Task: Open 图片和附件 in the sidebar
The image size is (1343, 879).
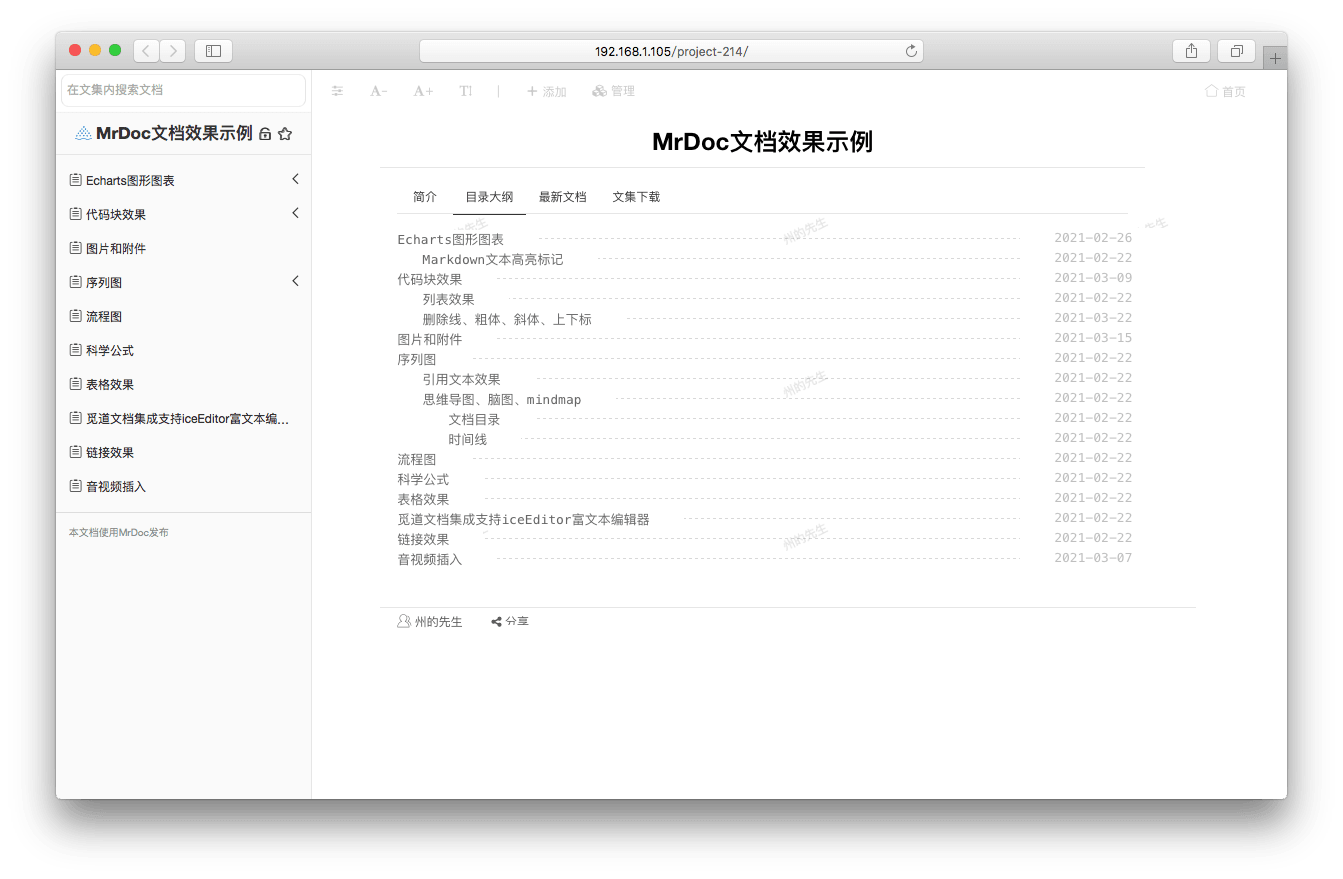Action: [116, 249]
